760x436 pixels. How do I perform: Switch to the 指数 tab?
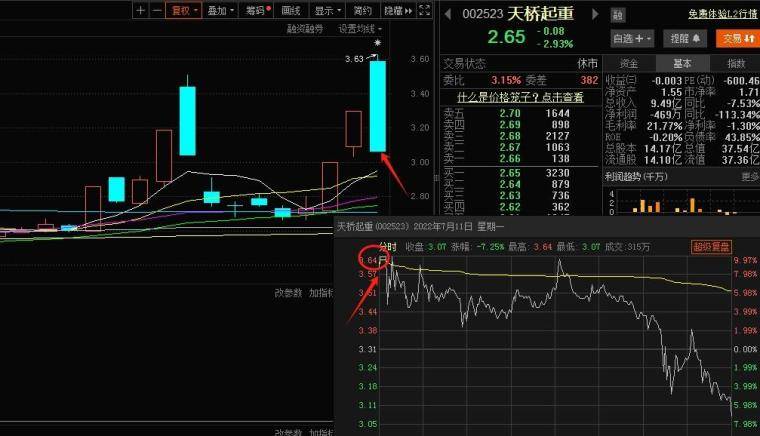click(736, 63)
